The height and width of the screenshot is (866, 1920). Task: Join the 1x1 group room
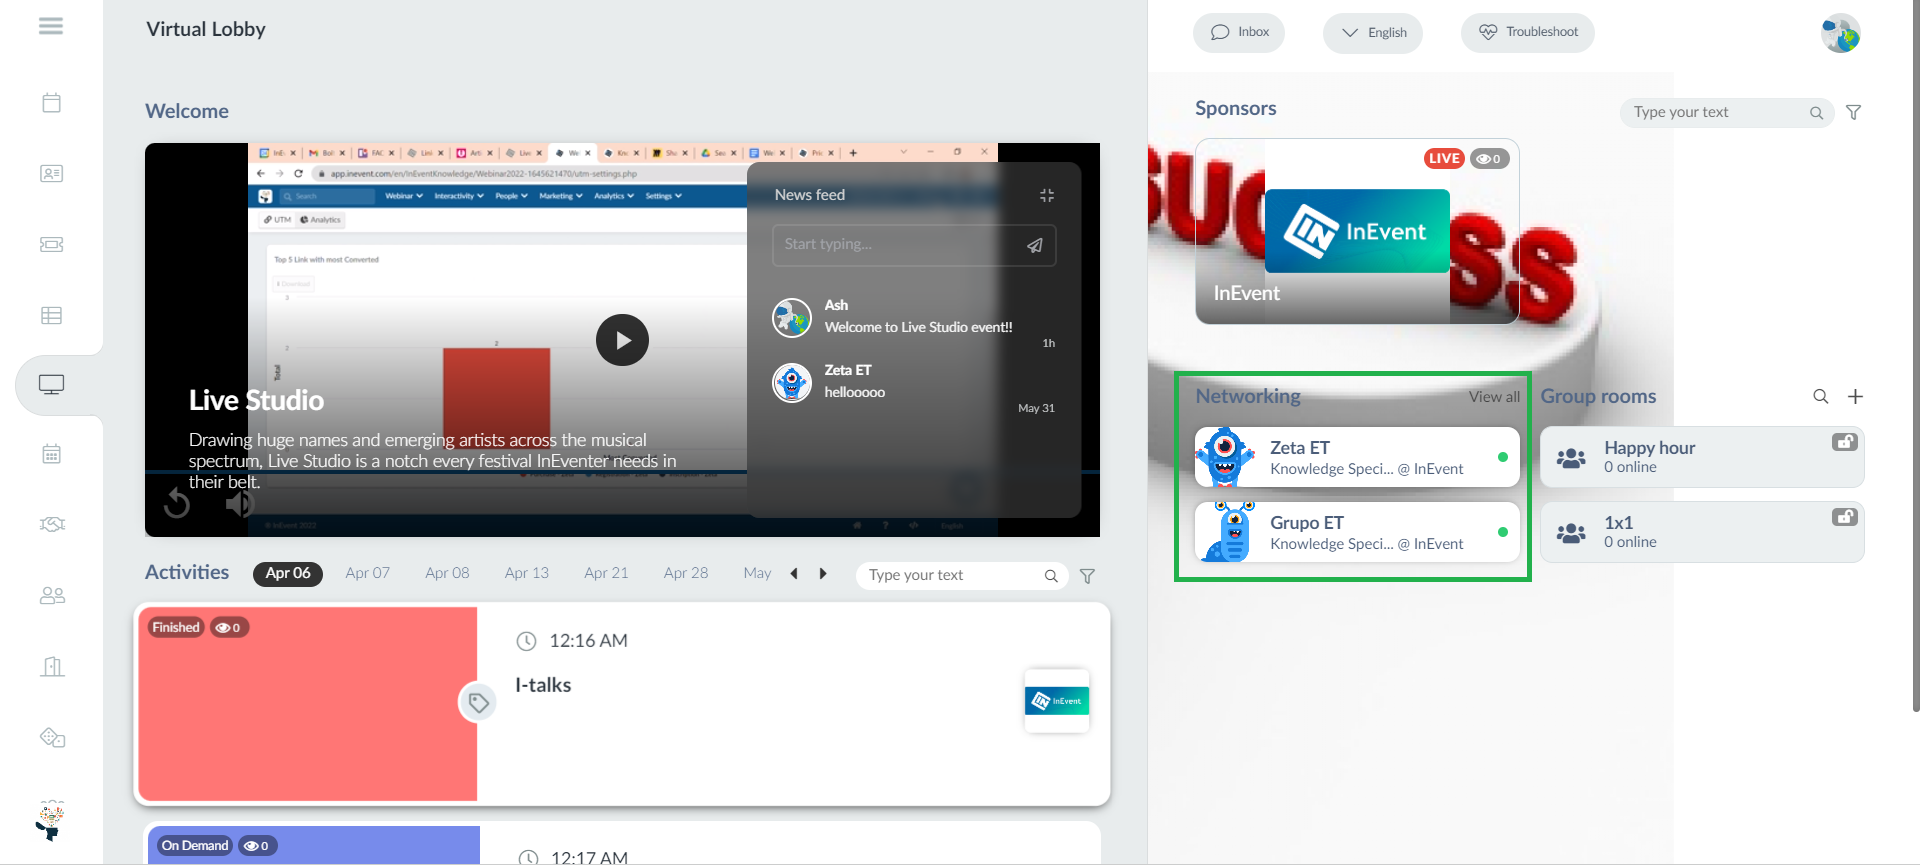pyautogui.click(x=1702, y=532)
